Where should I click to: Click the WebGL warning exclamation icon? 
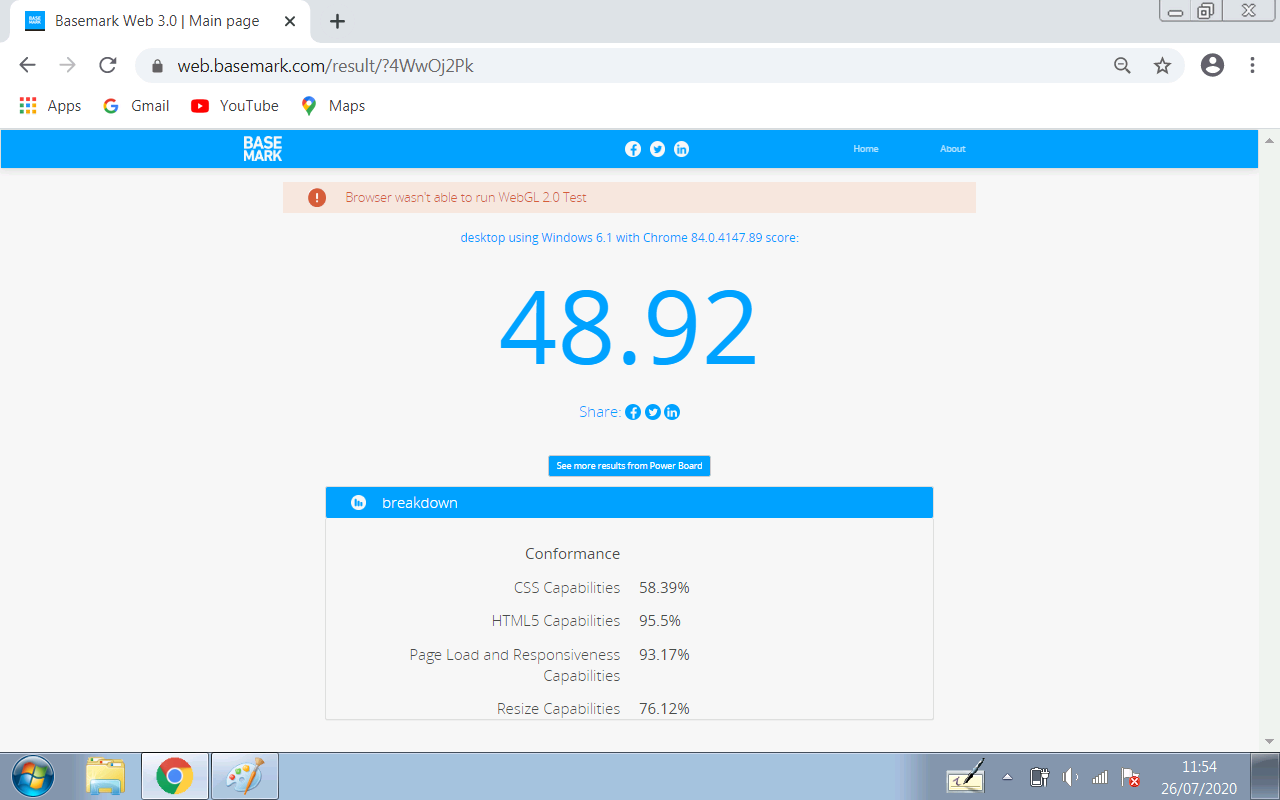(316, 197)
